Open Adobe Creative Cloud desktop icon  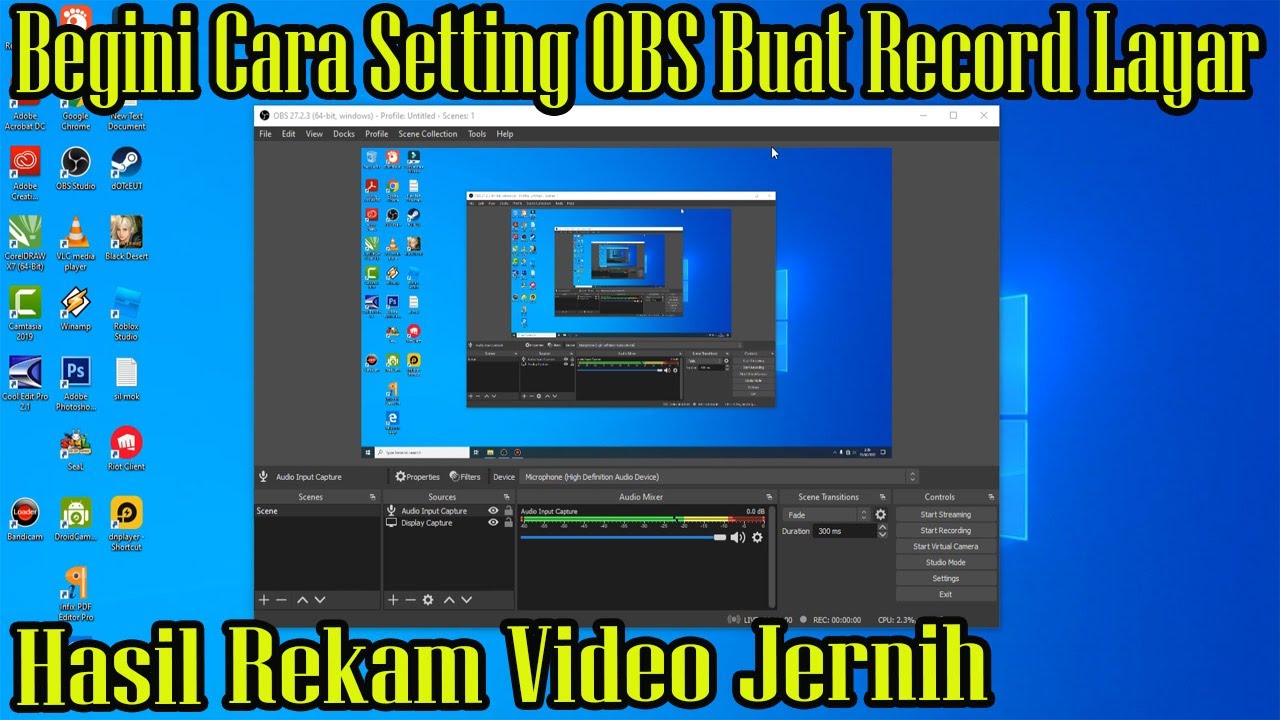(25, 173)
